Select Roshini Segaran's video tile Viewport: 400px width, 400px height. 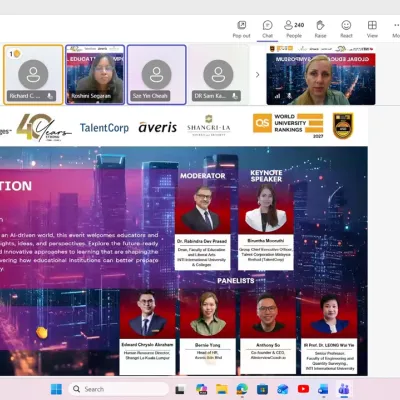coord(95,75)
